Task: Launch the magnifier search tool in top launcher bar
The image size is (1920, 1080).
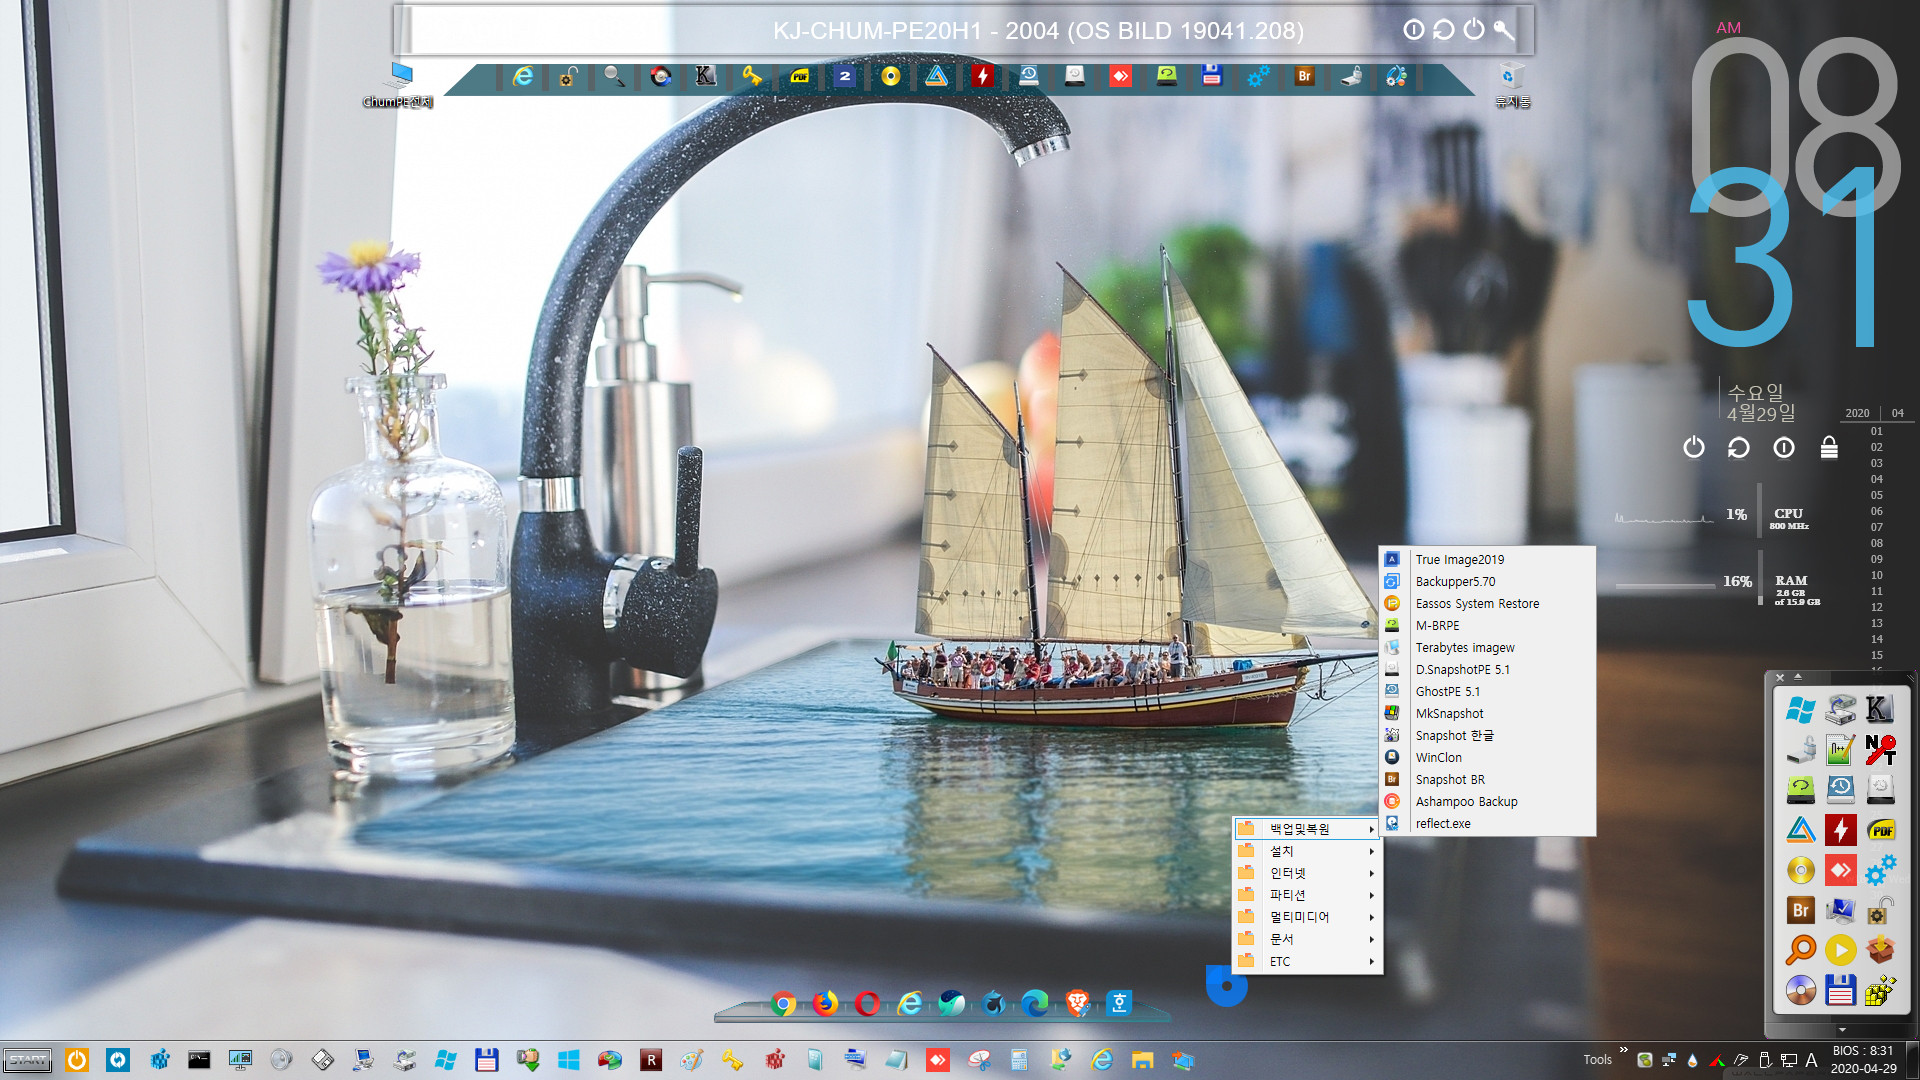Action: (614, 76)
